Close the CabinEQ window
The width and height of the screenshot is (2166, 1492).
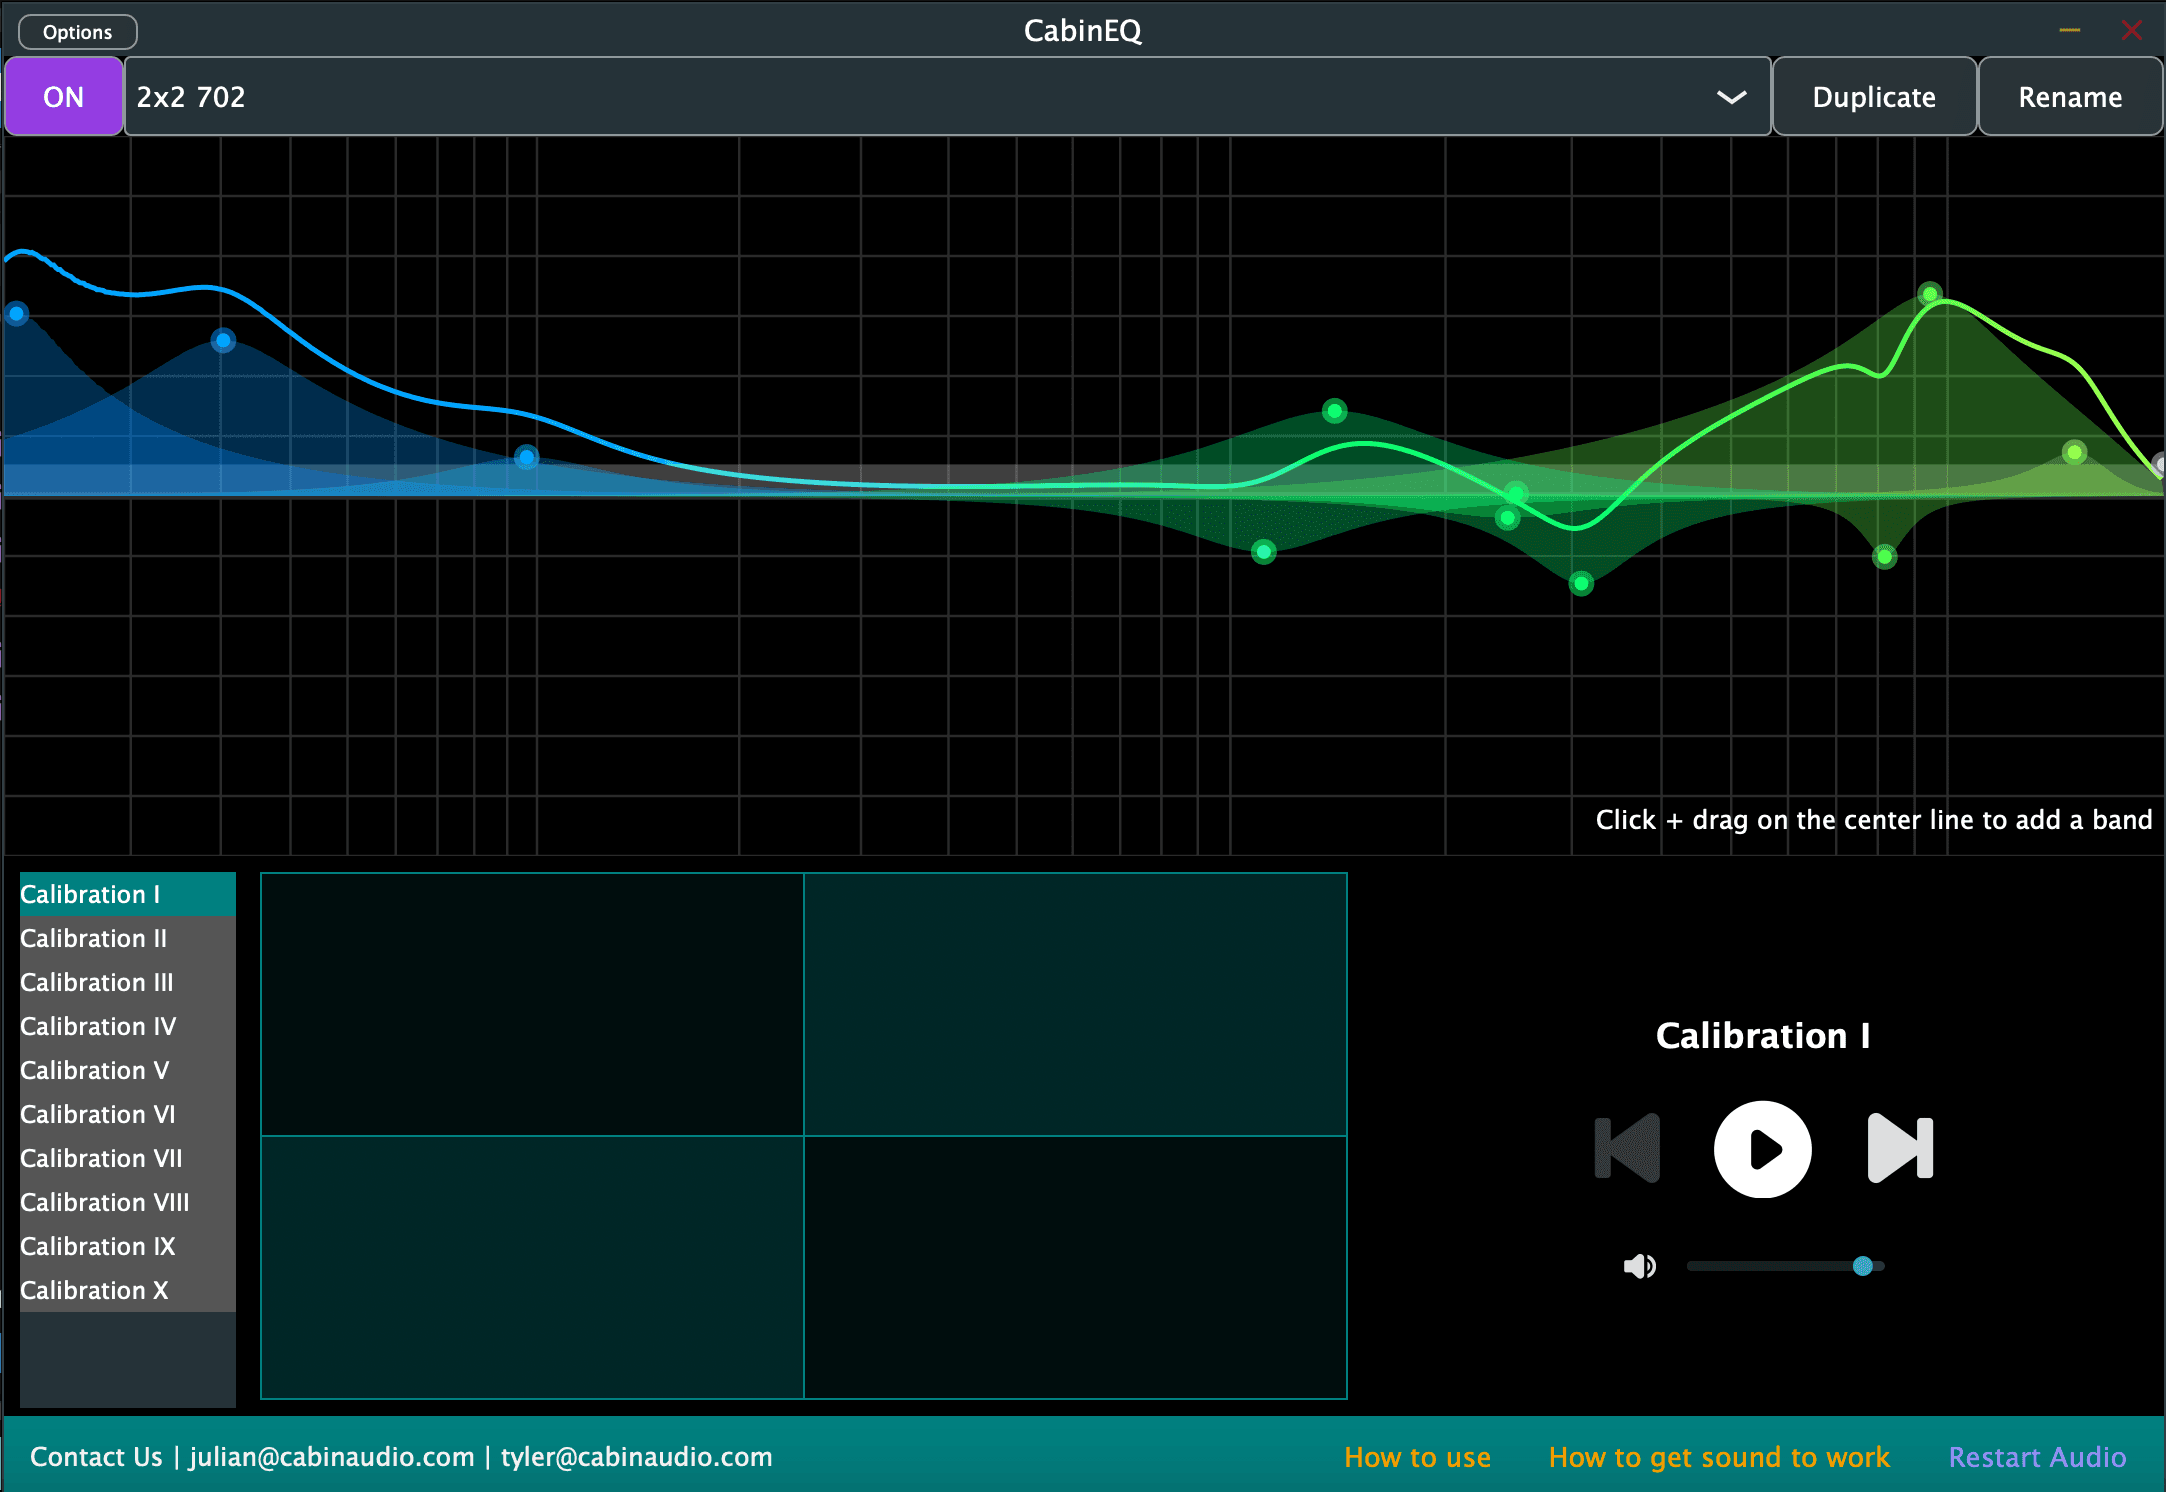coord(2131,31)
